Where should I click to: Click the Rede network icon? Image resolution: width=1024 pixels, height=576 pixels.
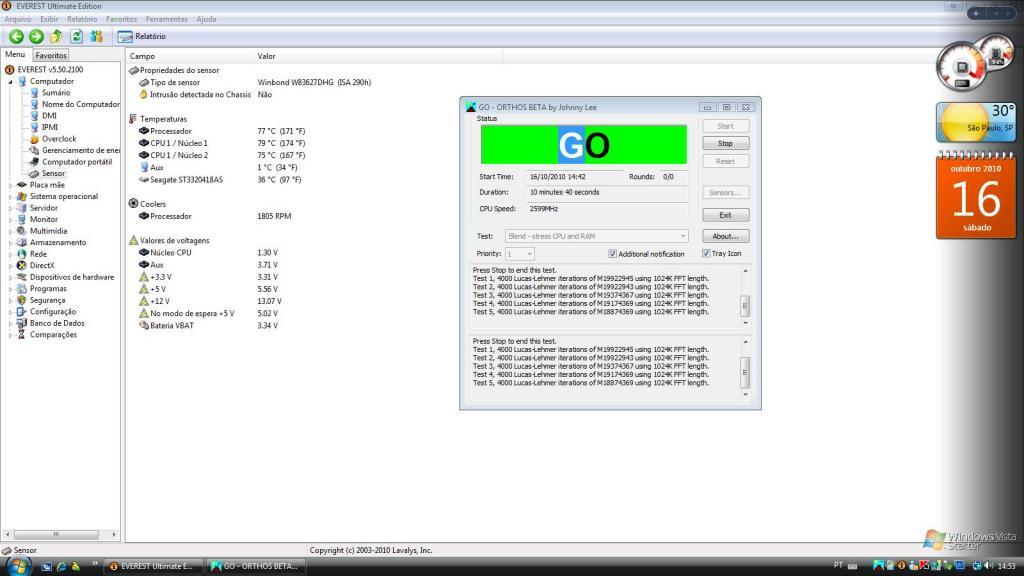[x=22, y=253]
